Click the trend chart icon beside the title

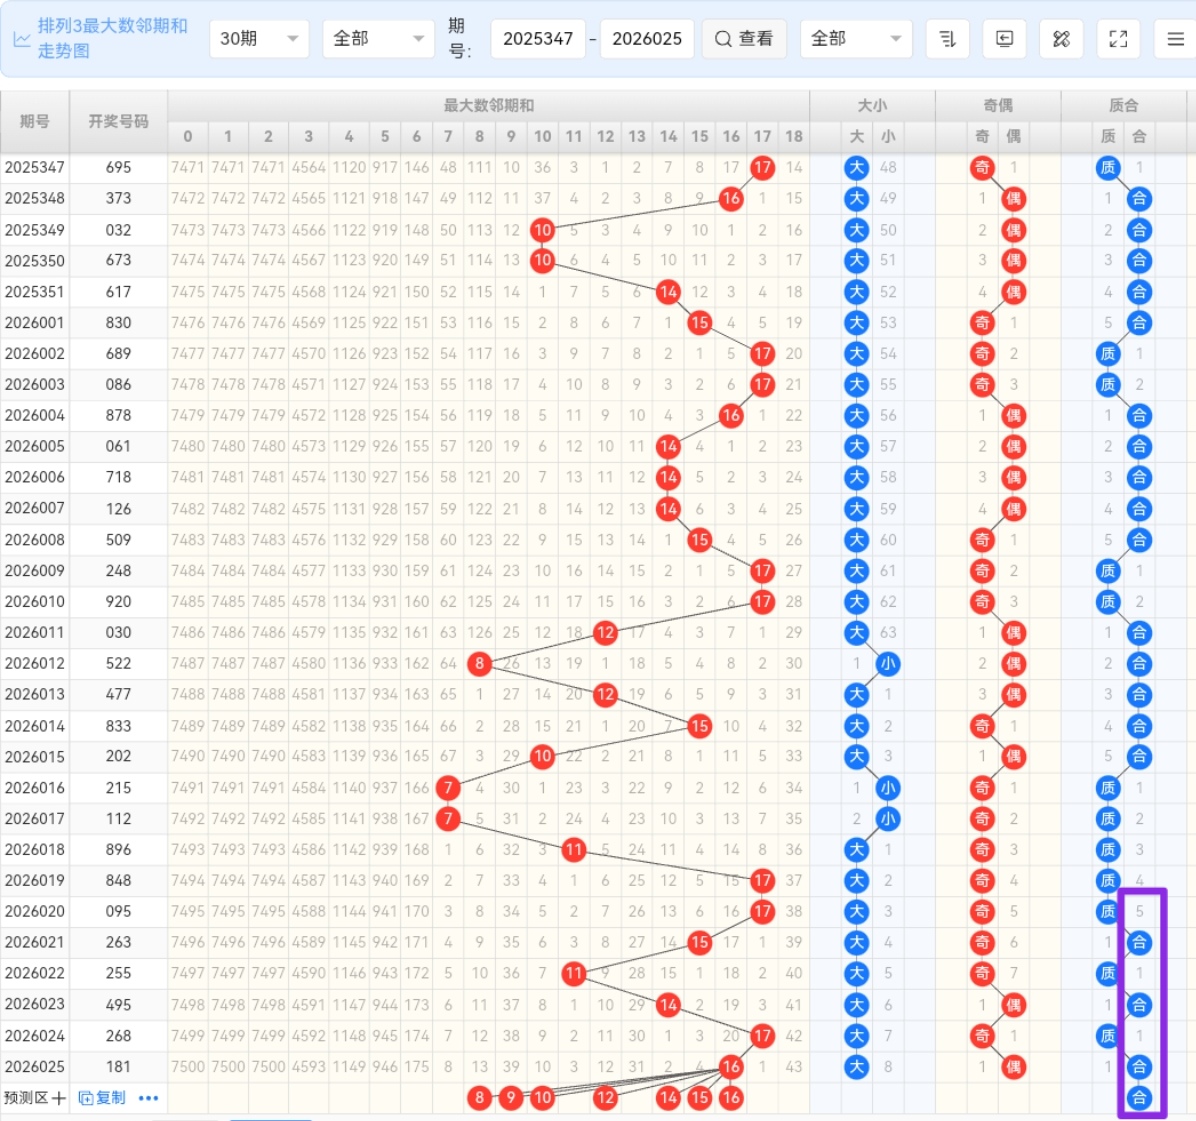click(x=21, y=39)
